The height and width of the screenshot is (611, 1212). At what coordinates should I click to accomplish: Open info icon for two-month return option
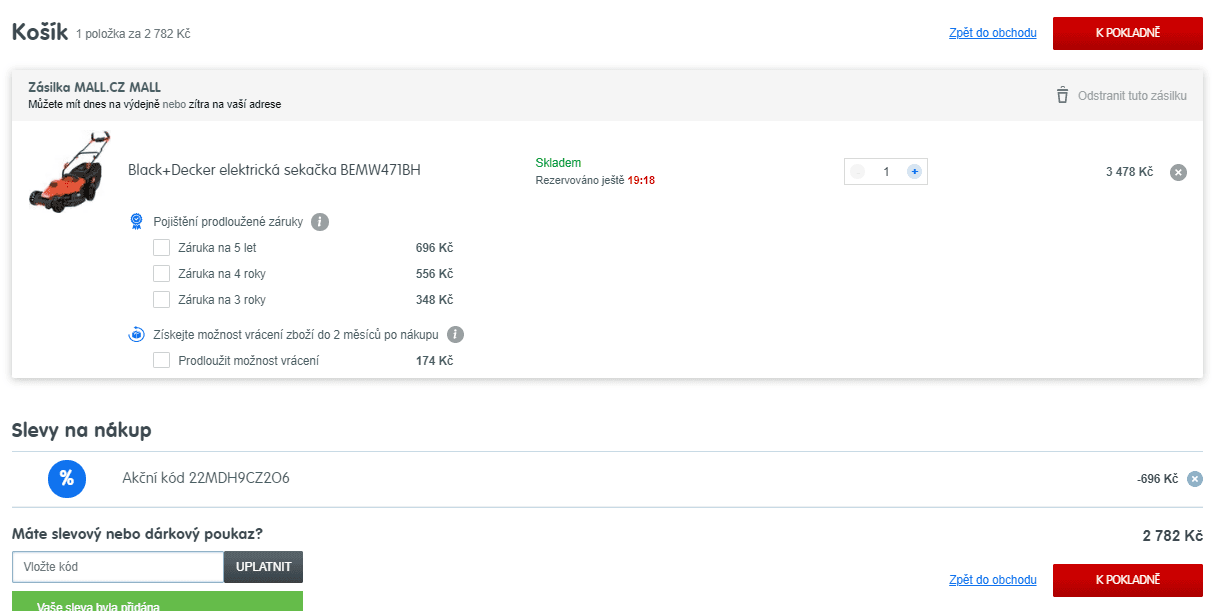point(456,335)
